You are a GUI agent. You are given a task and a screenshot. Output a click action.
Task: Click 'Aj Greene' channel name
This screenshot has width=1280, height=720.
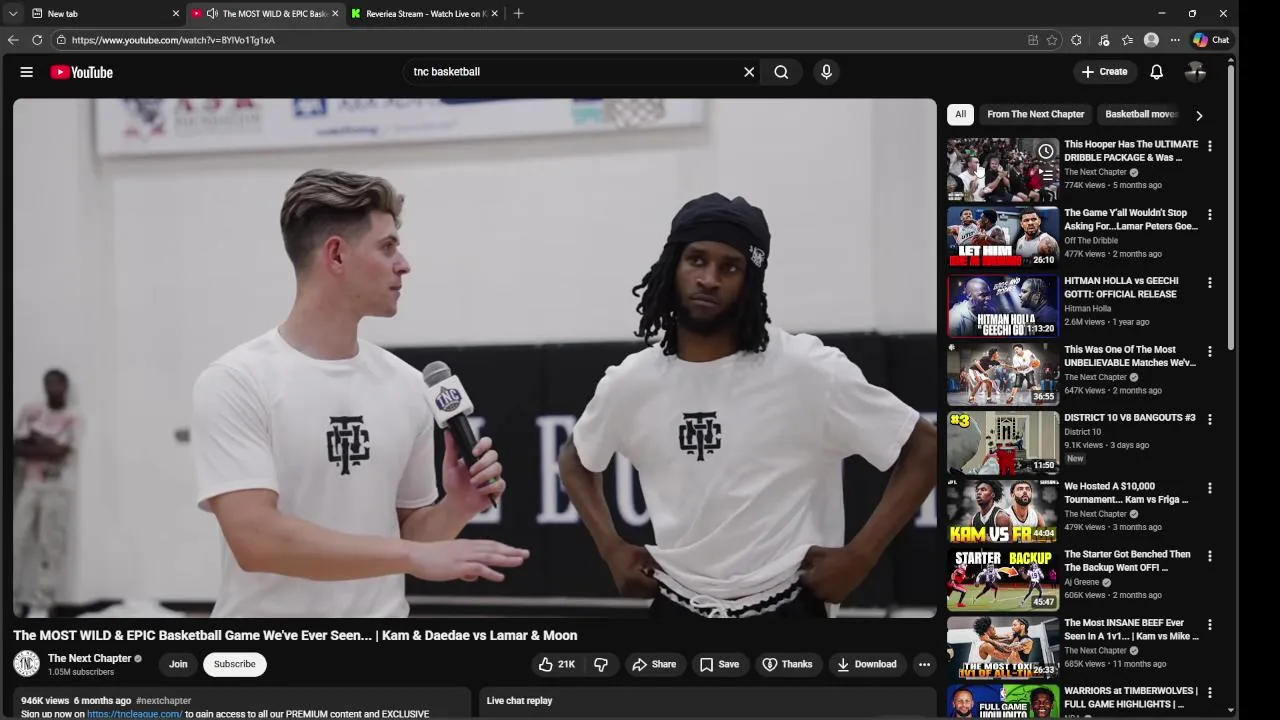1081,582
